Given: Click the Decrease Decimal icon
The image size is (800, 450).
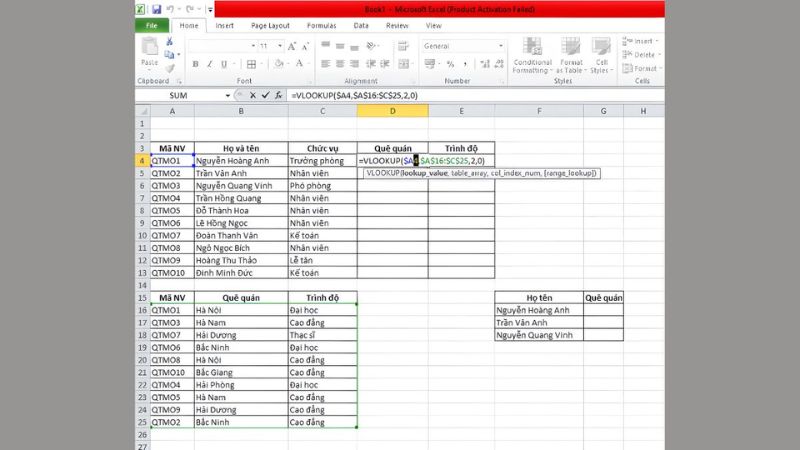Looking at the screenshot, I should pos(499,64).
